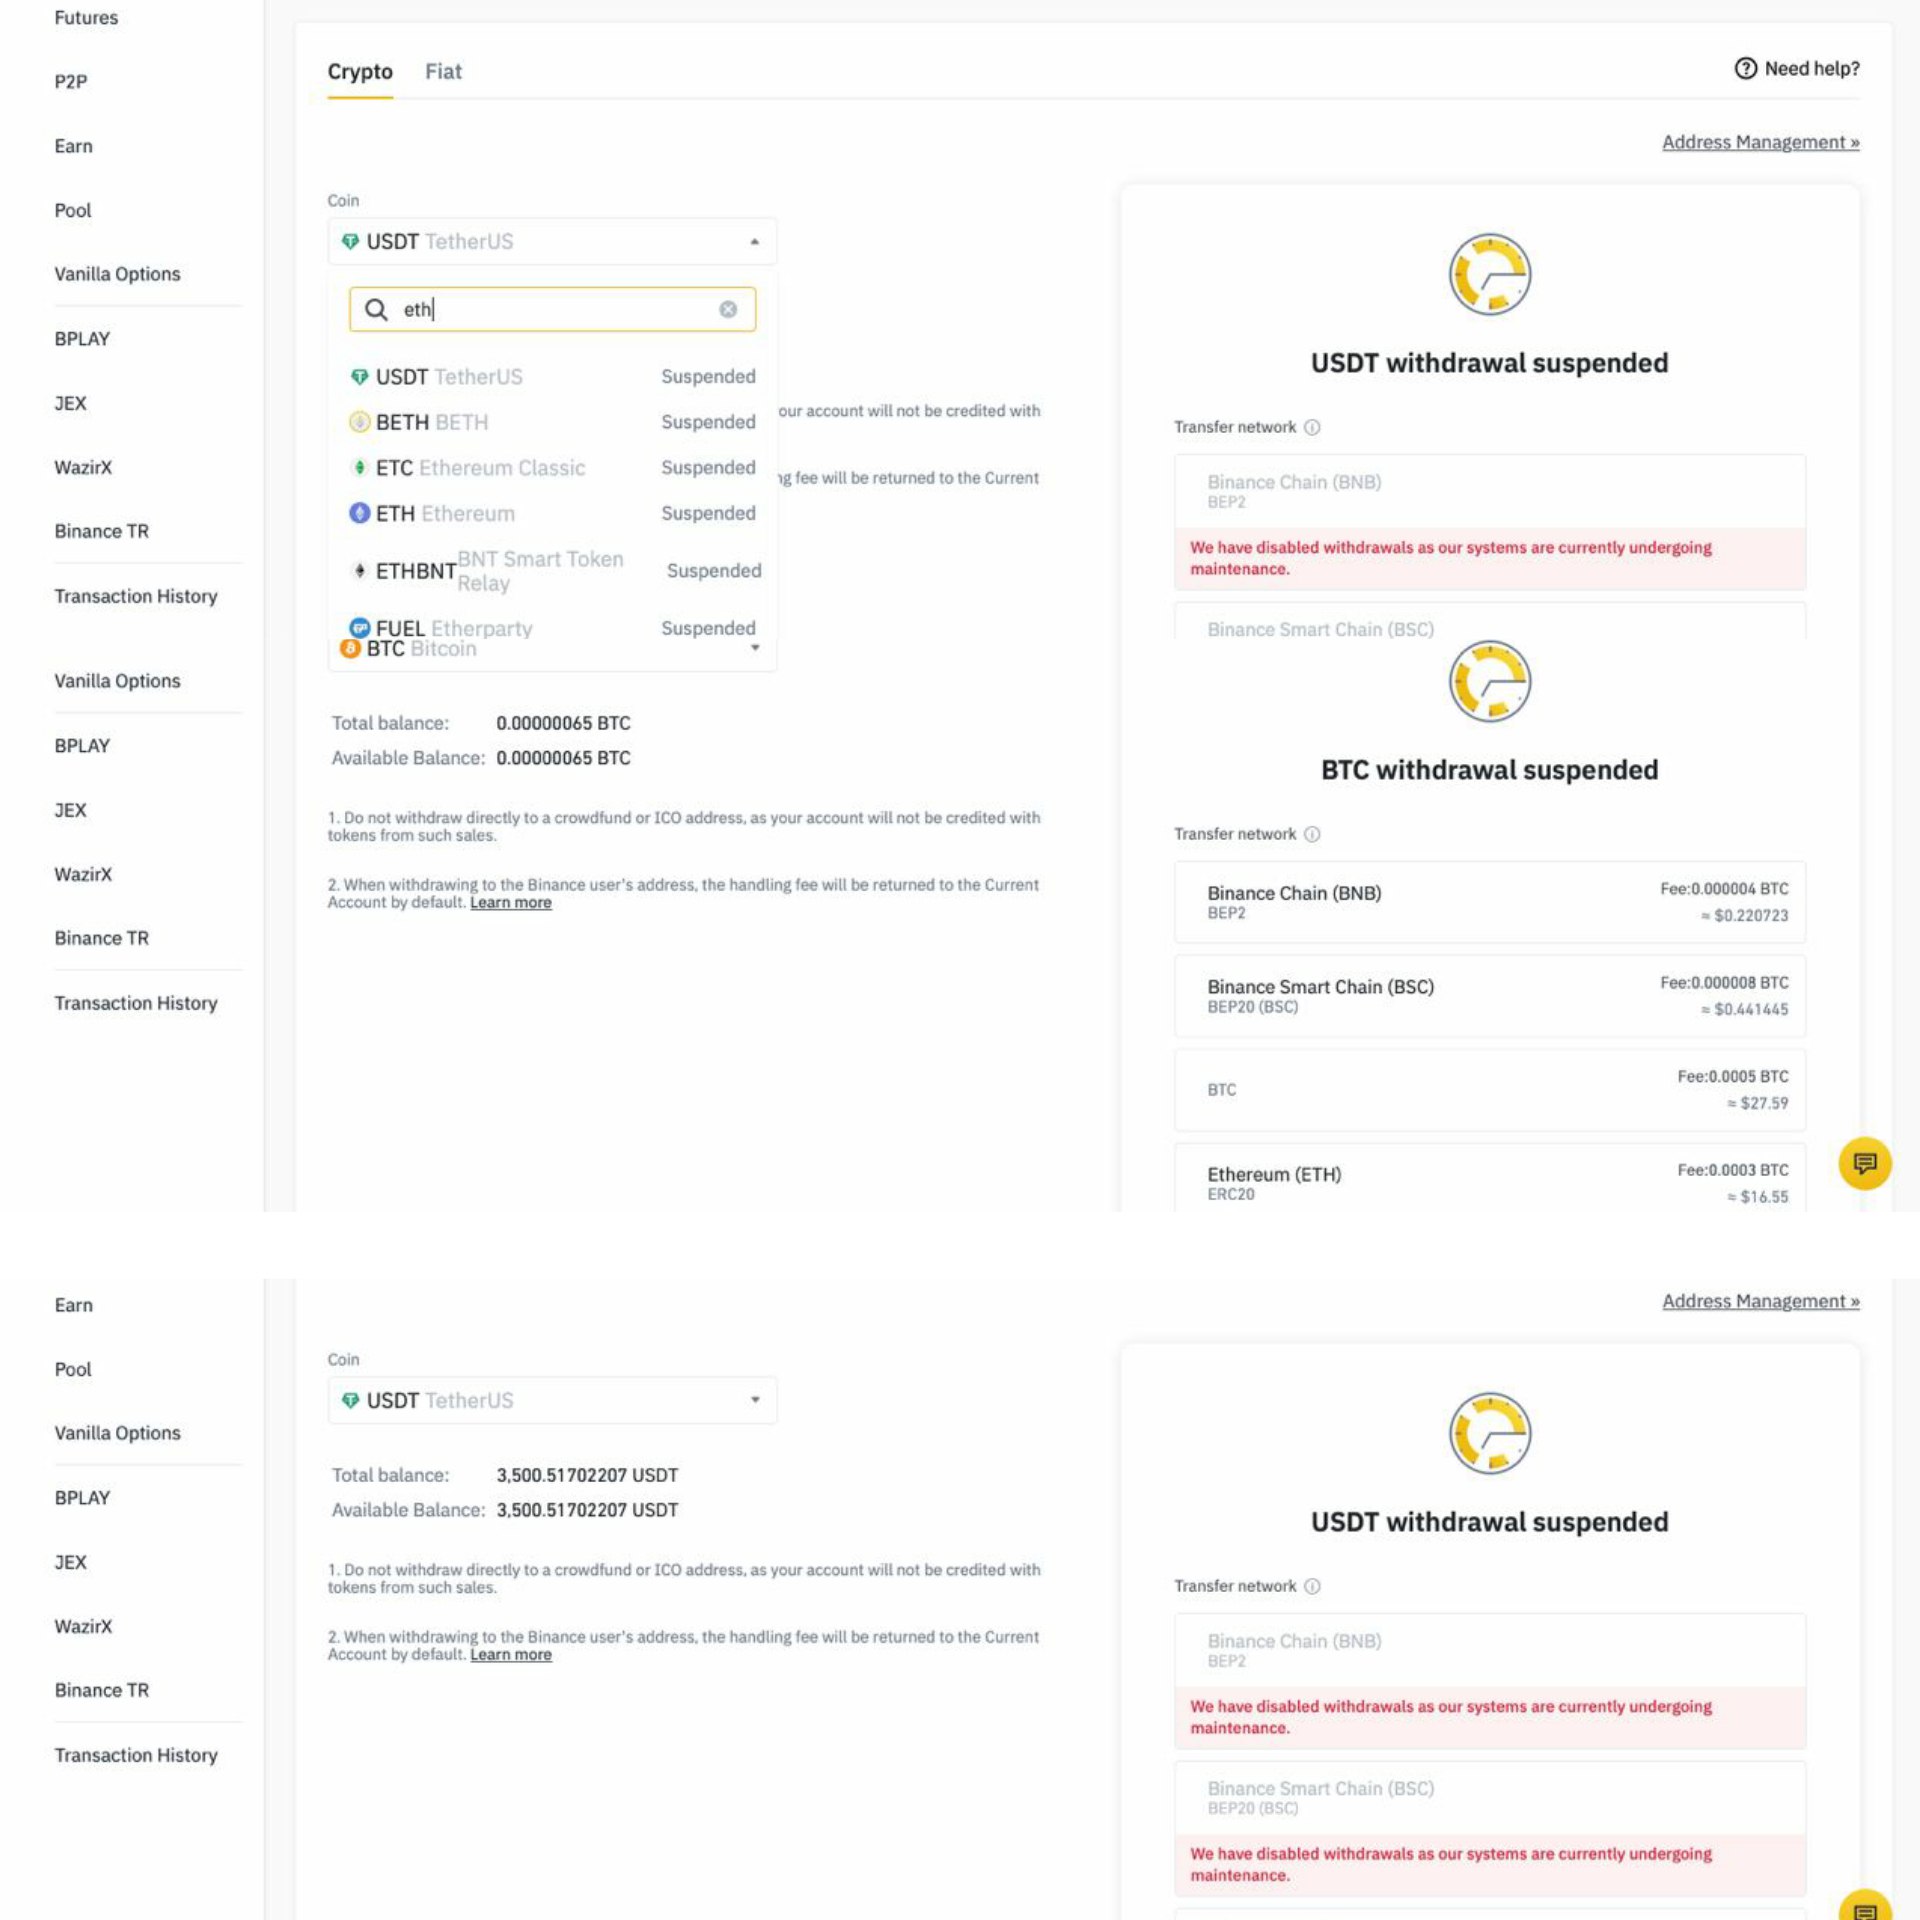Screen dimensions: 1920x1920
Task: Switch to the Fiat tab
Action: tap(443, 72)
